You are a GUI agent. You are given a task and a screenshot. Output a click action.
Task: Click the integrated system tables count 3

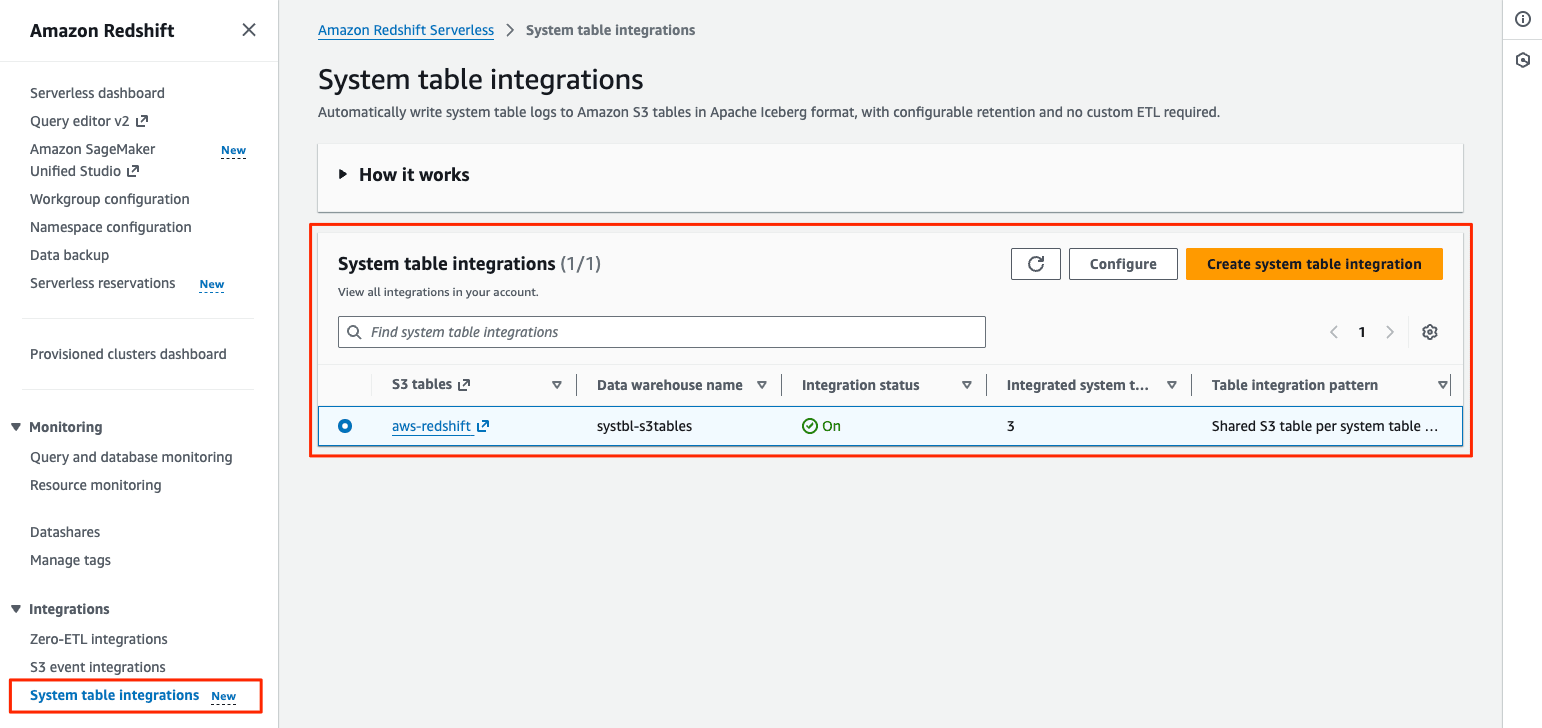click(1011, 426)
